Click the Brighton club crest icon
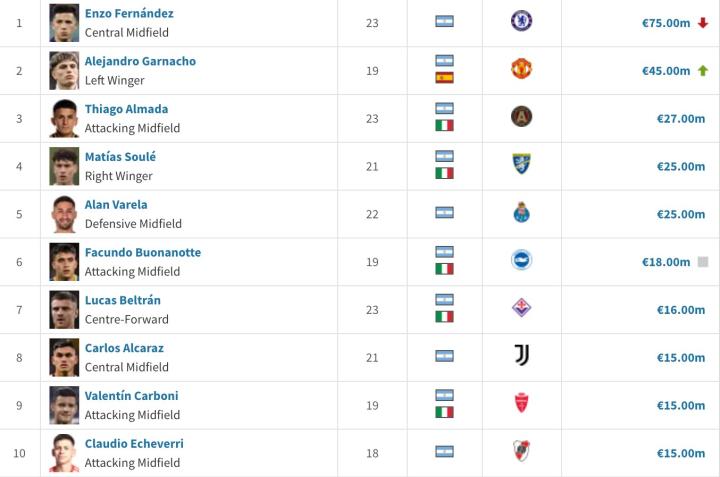 521,261
